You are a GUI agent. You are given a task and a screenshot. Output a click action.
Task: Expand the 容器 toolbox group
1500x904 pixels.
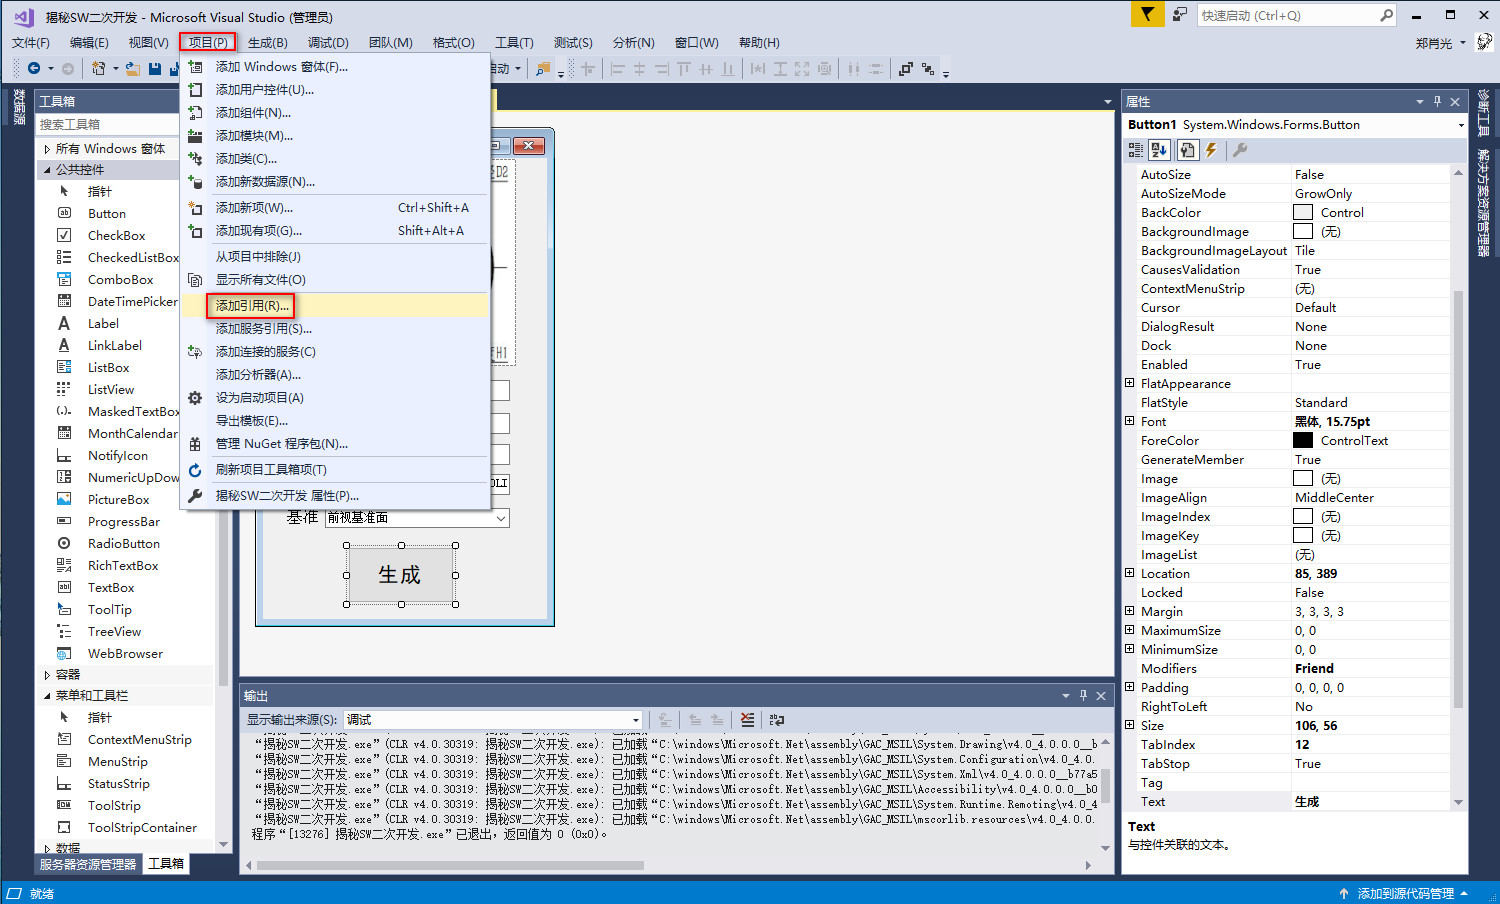47,675
